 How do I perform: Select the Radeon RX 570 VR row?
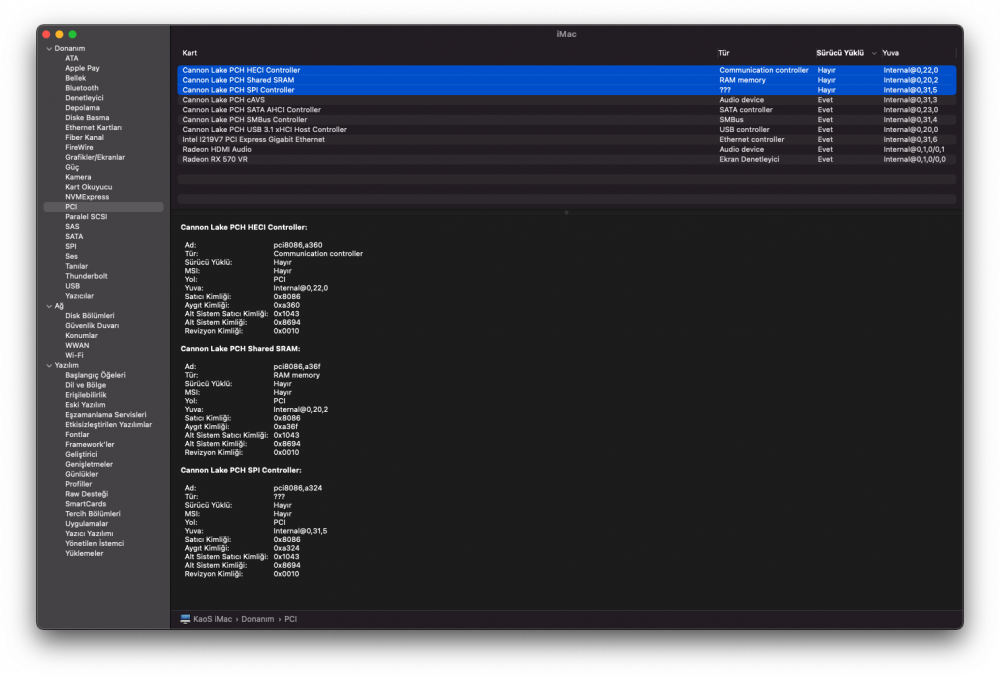coord(566,159)
